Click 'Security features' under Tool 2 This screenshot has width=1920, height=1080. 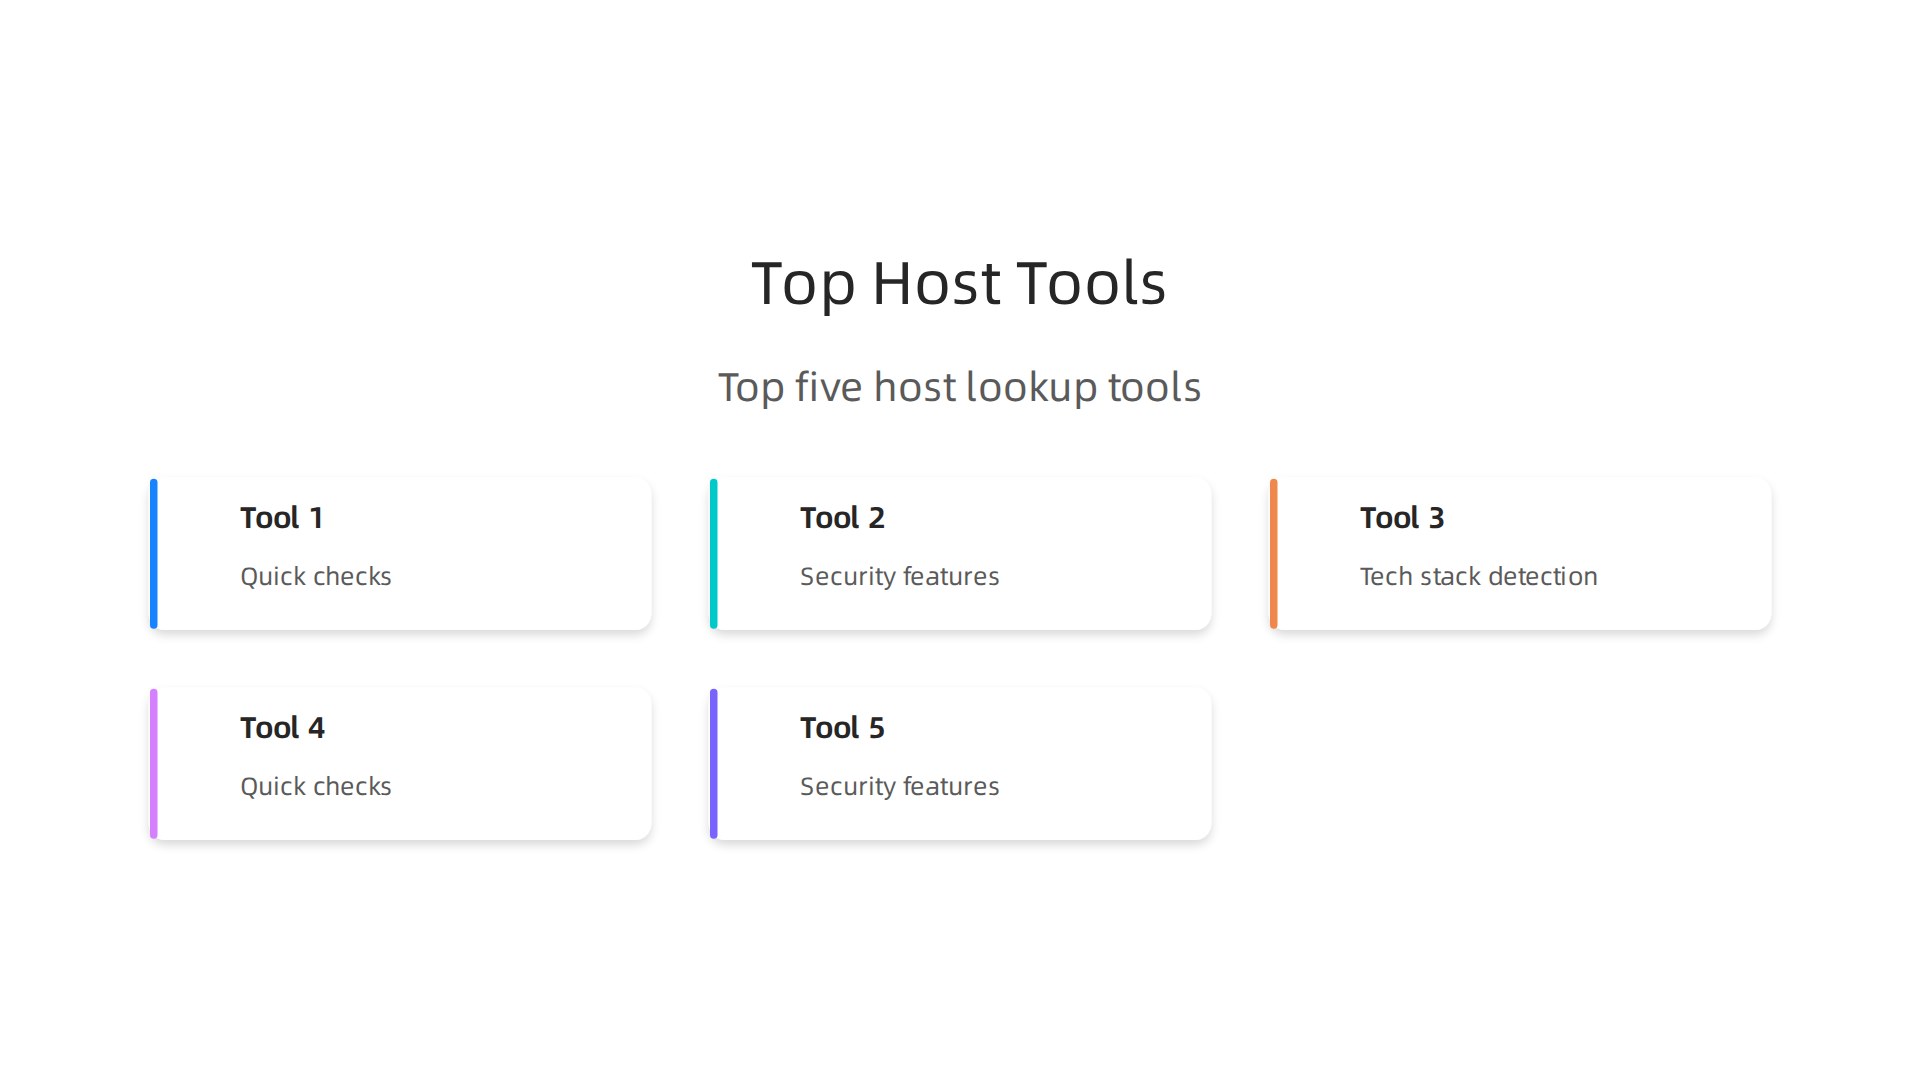coord(900,577)
